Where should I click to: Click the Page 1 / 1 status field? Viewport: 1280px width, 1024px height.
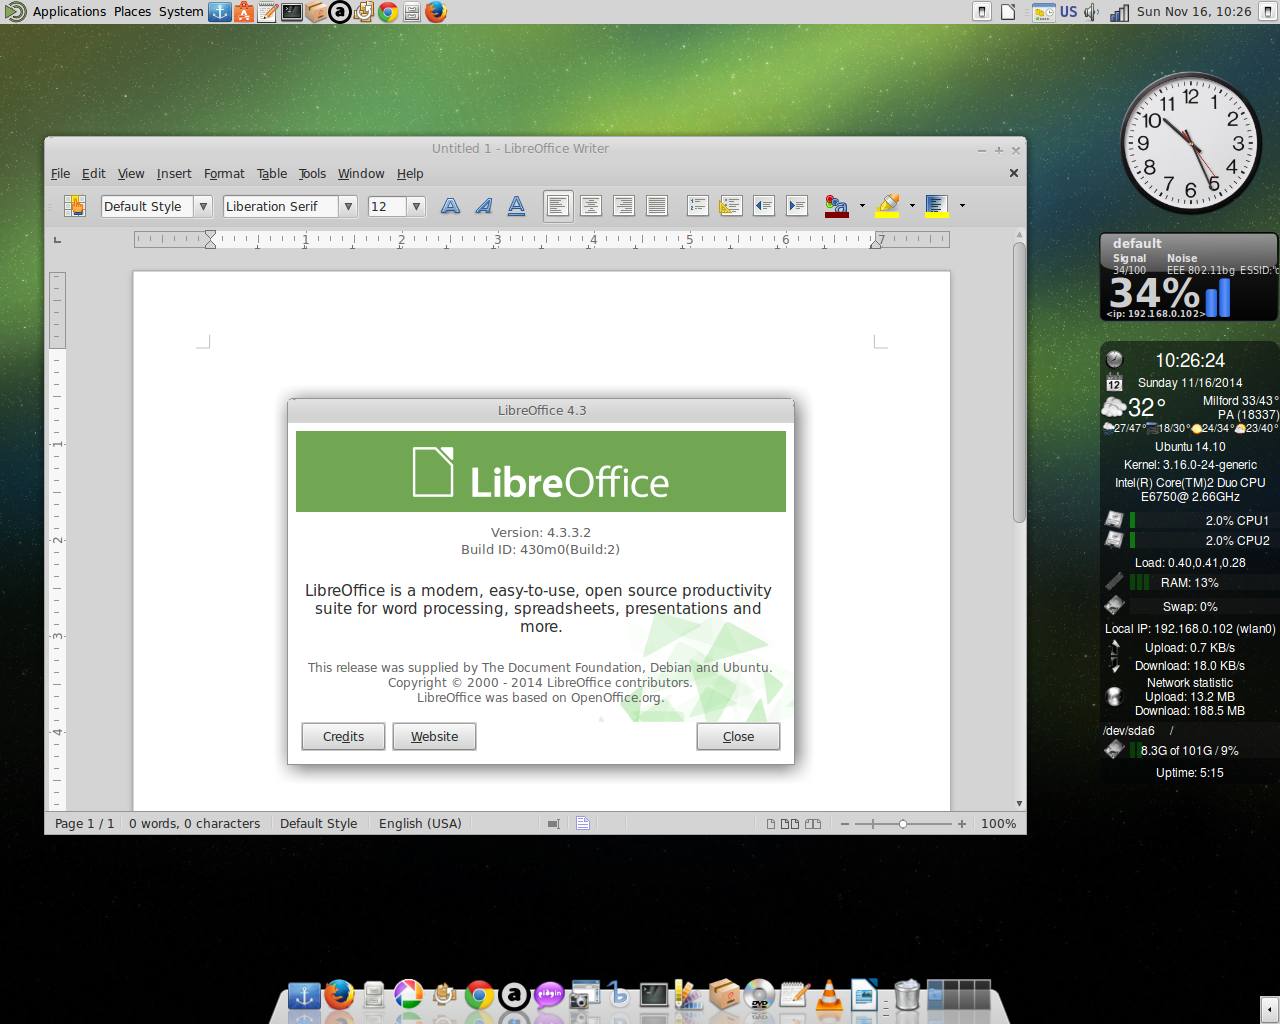coord(84,824)
